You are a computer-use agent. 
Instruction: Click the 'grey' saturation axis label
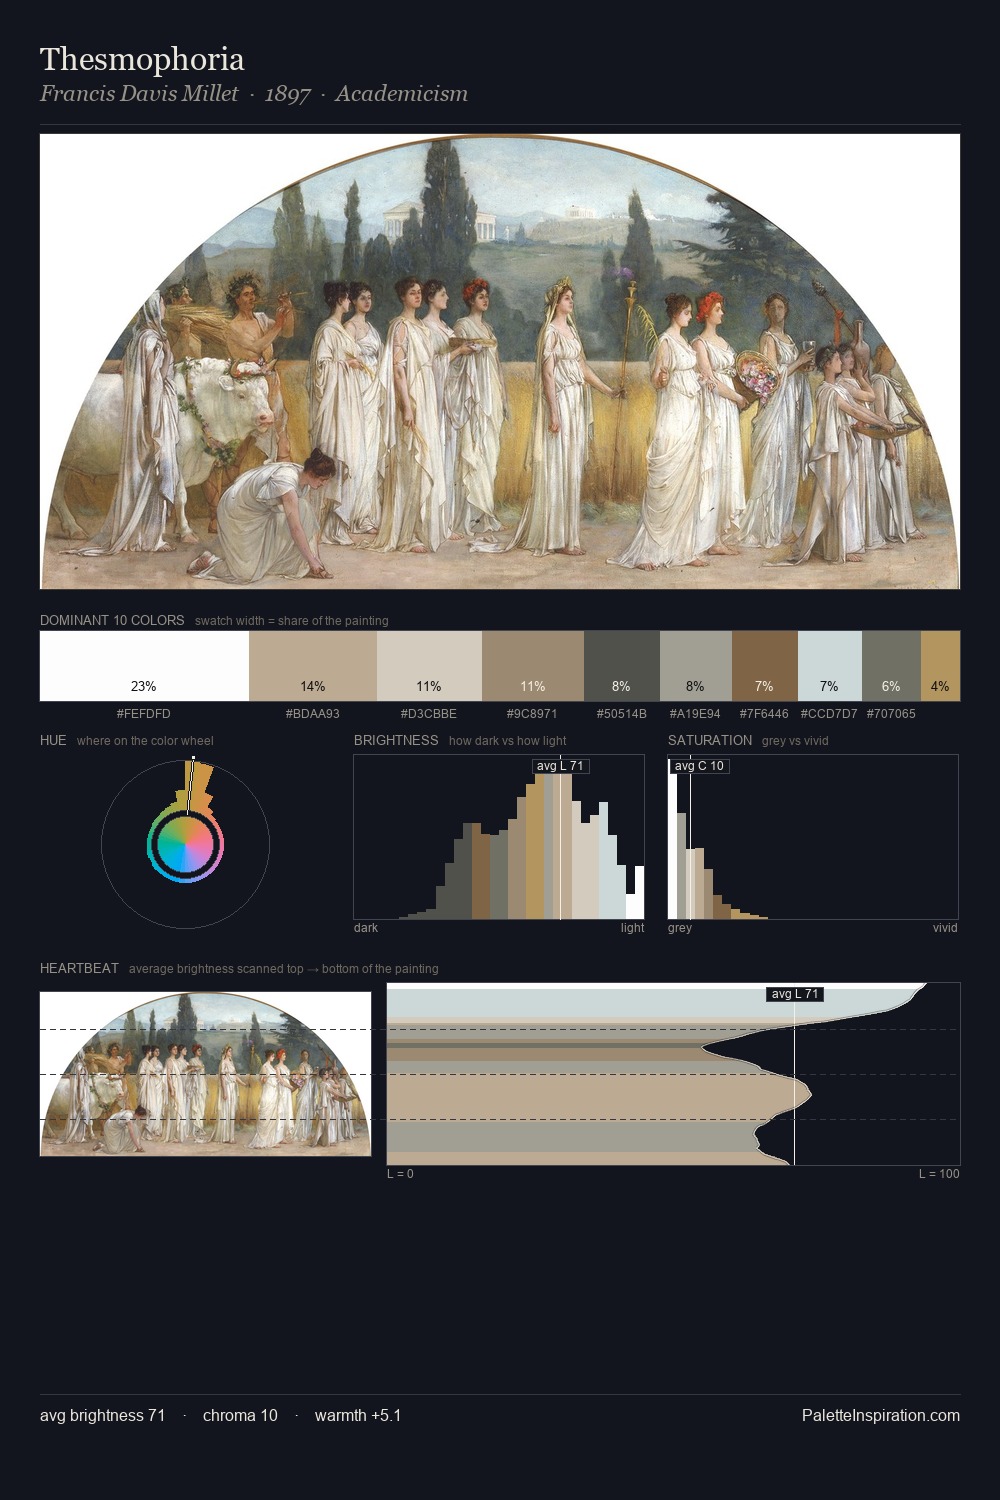680,928
